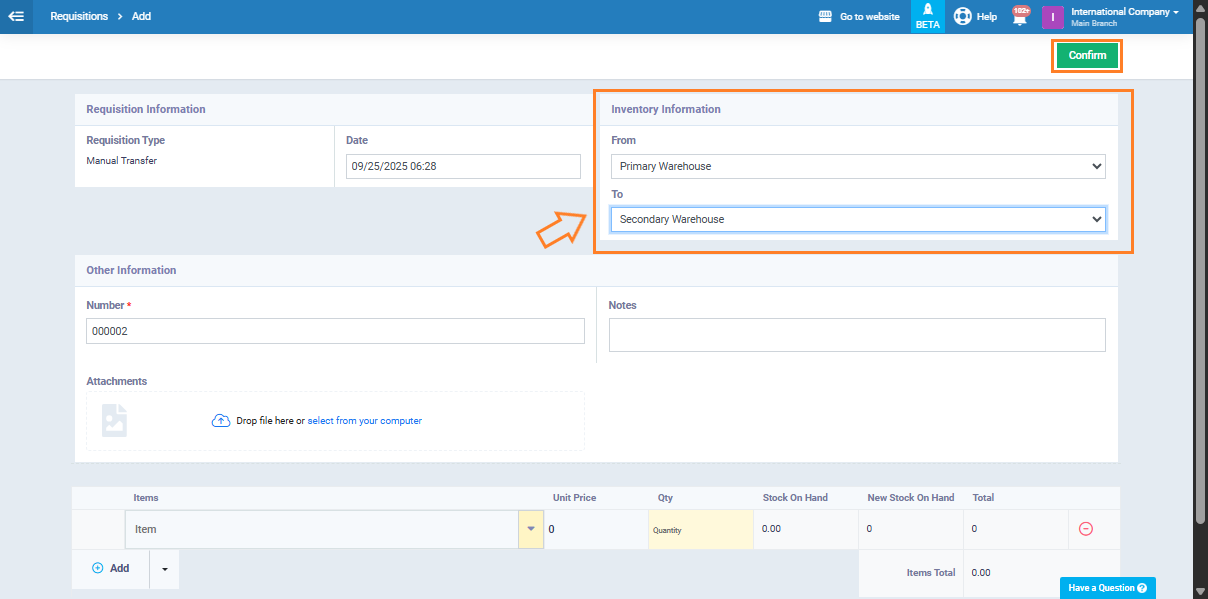Click the purple company avatar icon

click(1052, 17)
